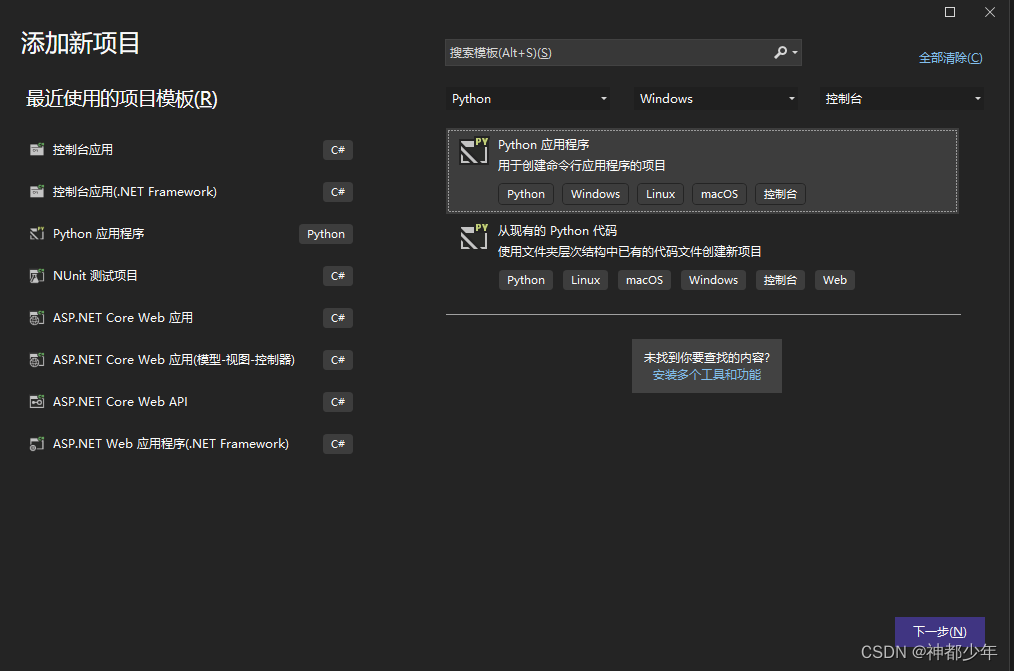Click the Python tag under Python 应用程序 result
This screenshot has height=671, width=1014.
pos(526,194)
